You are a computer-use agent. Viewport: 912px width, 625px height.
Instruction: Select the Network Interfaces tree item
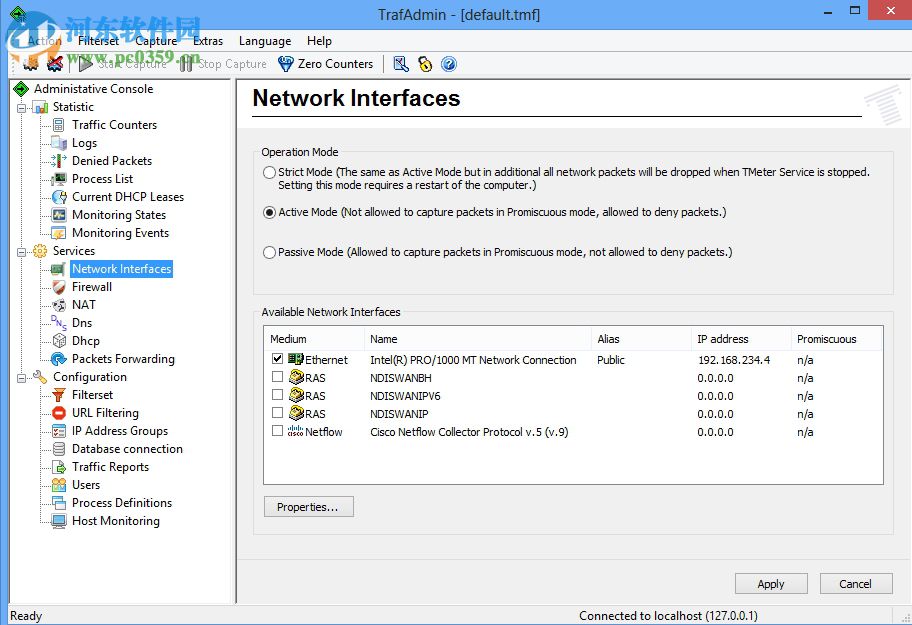(x=122, y=269)
